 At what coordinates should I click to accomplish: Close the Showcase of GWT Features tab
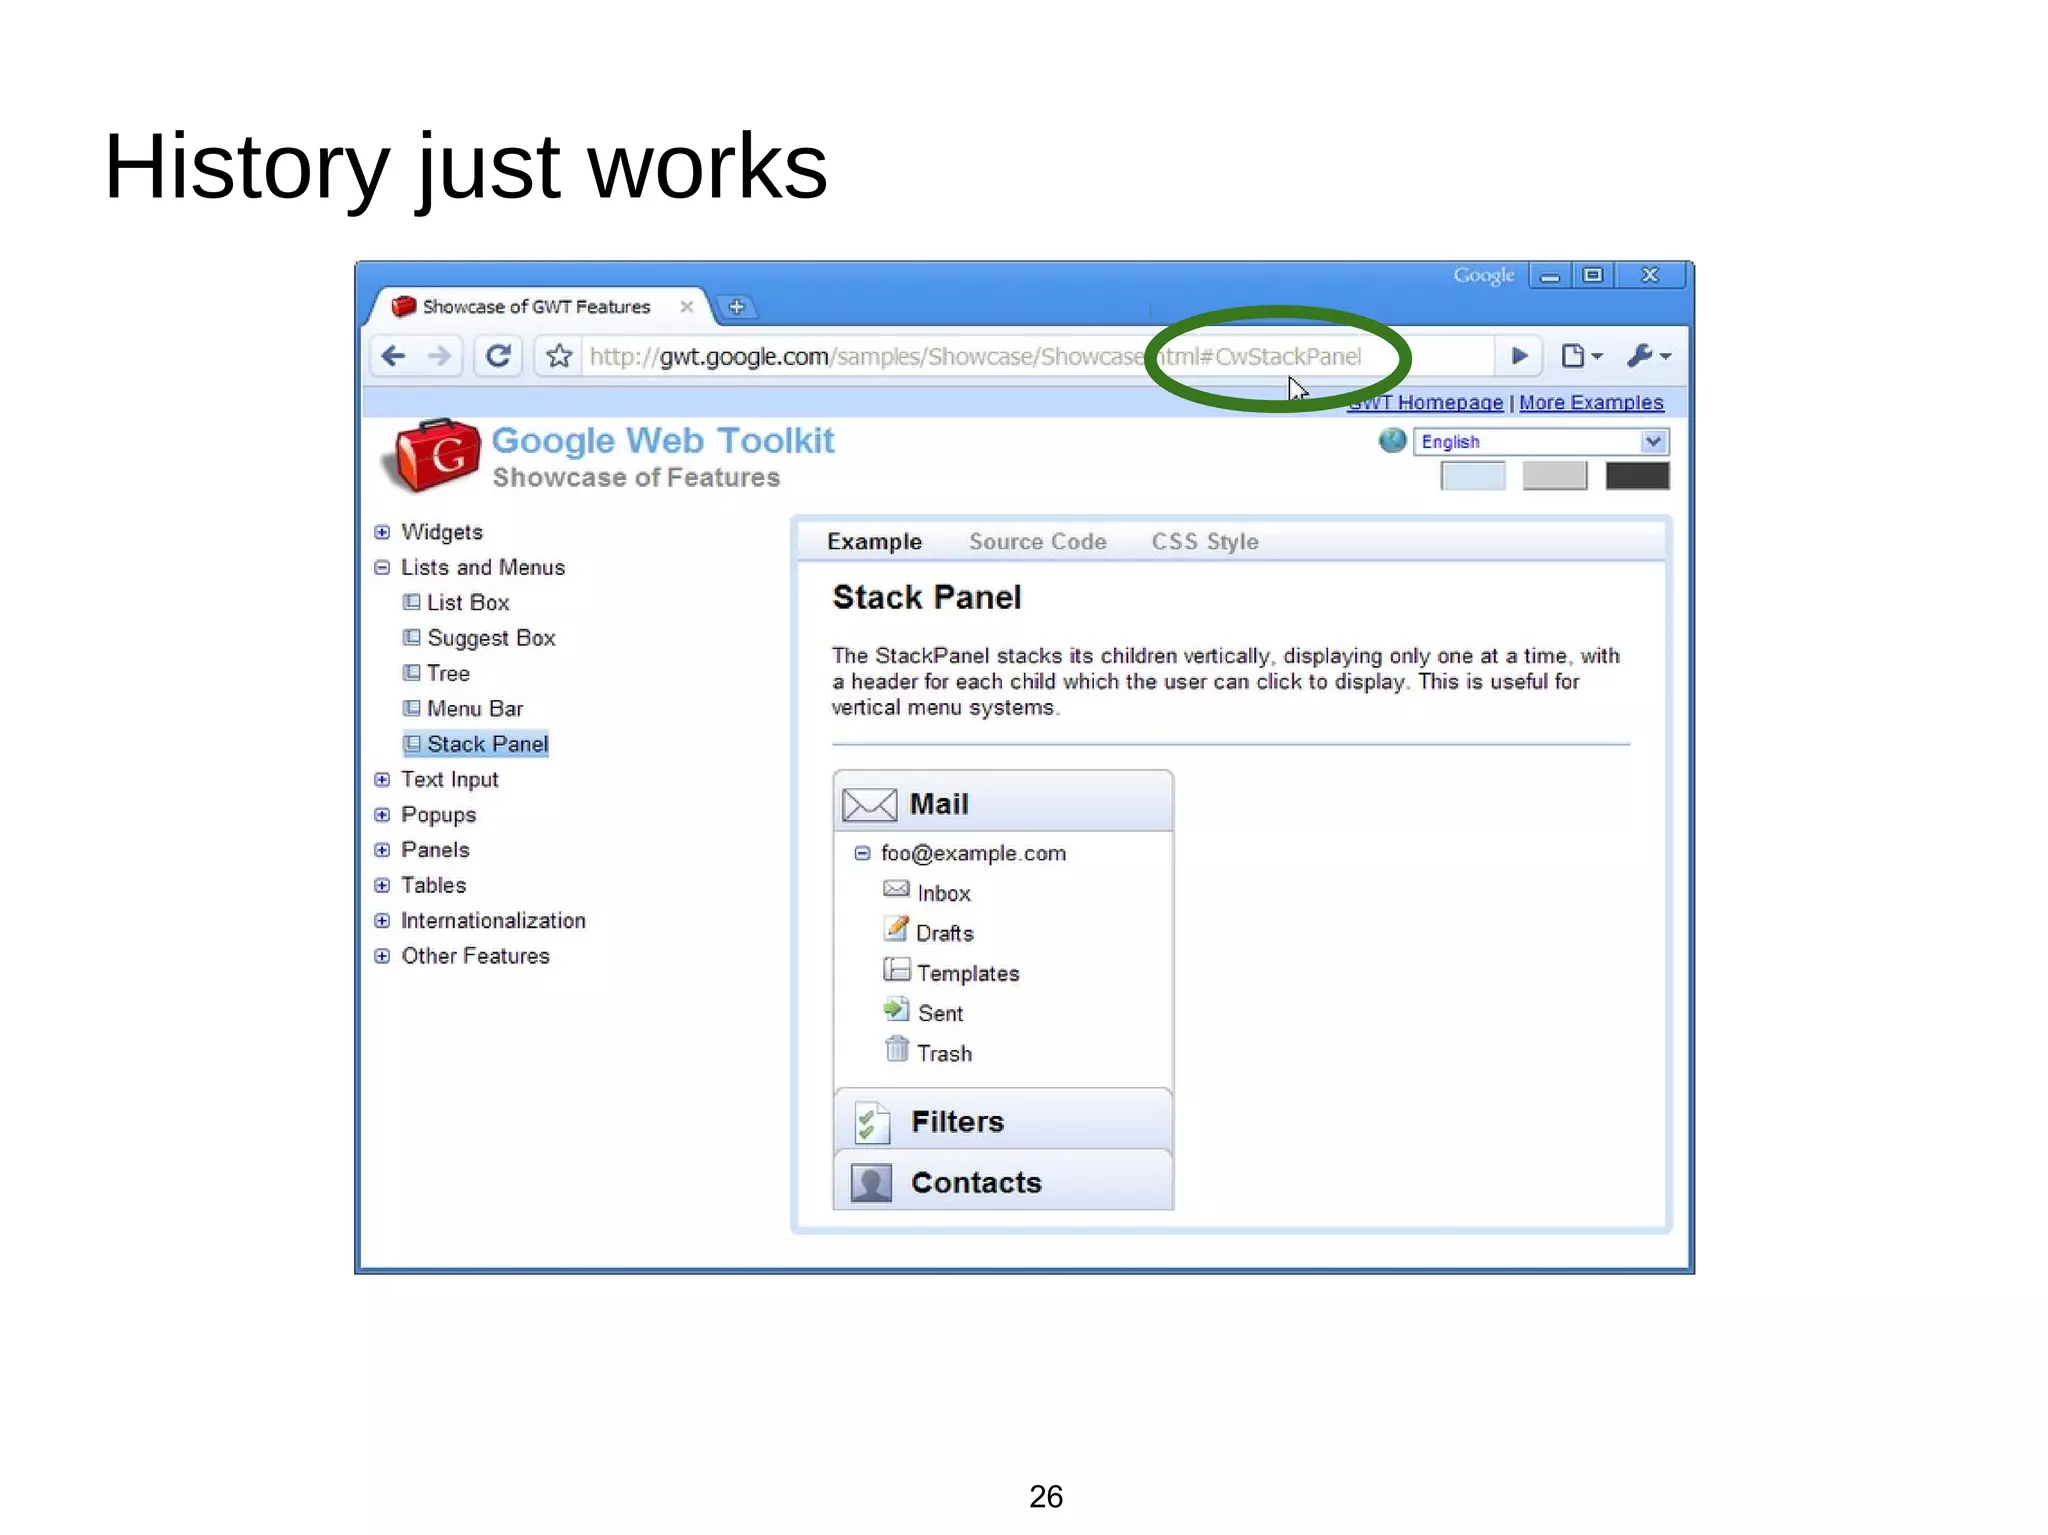point(687,307)
